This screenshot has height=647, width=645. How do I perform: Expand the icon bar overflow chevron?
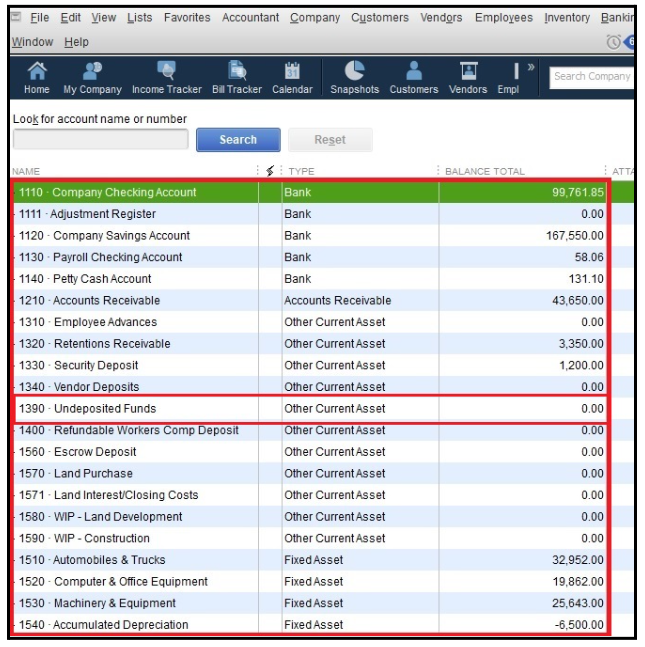click(x=530, y=68)
